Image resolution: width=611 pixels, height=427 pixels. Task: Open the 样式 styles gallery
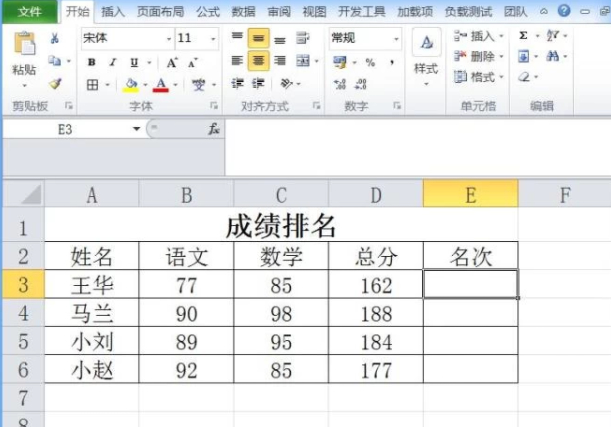pos(426,58)
